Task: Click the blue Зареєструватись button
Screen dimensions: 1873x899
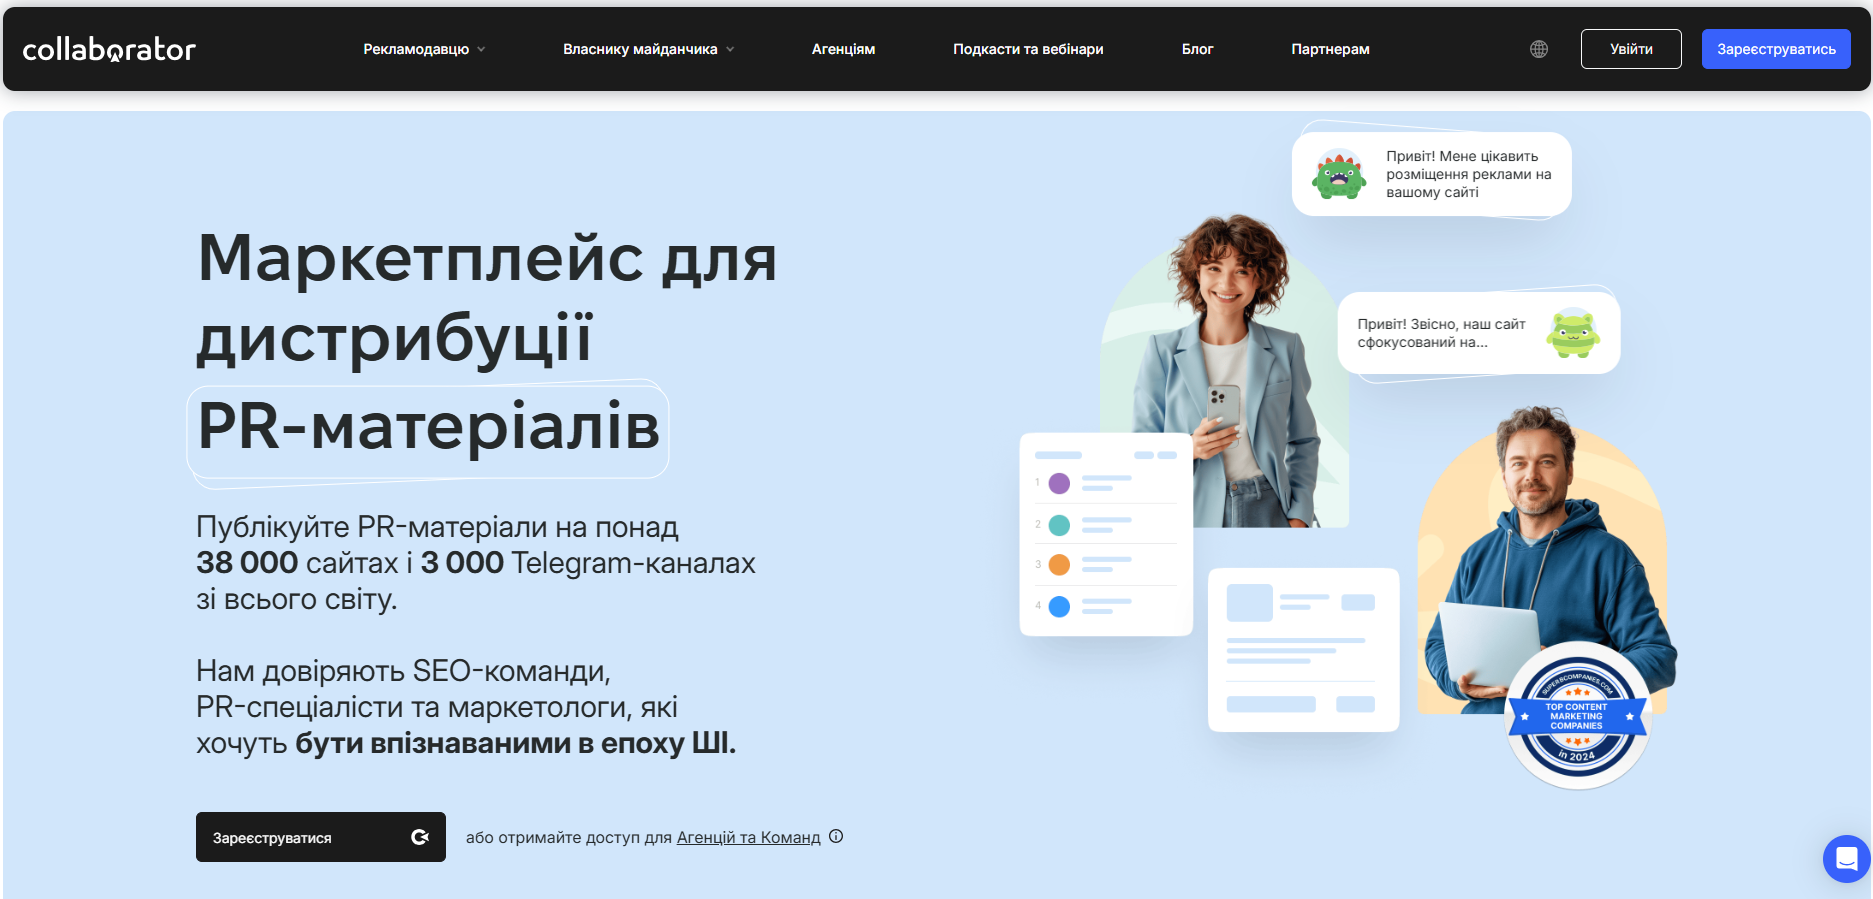Action: 1776,49
